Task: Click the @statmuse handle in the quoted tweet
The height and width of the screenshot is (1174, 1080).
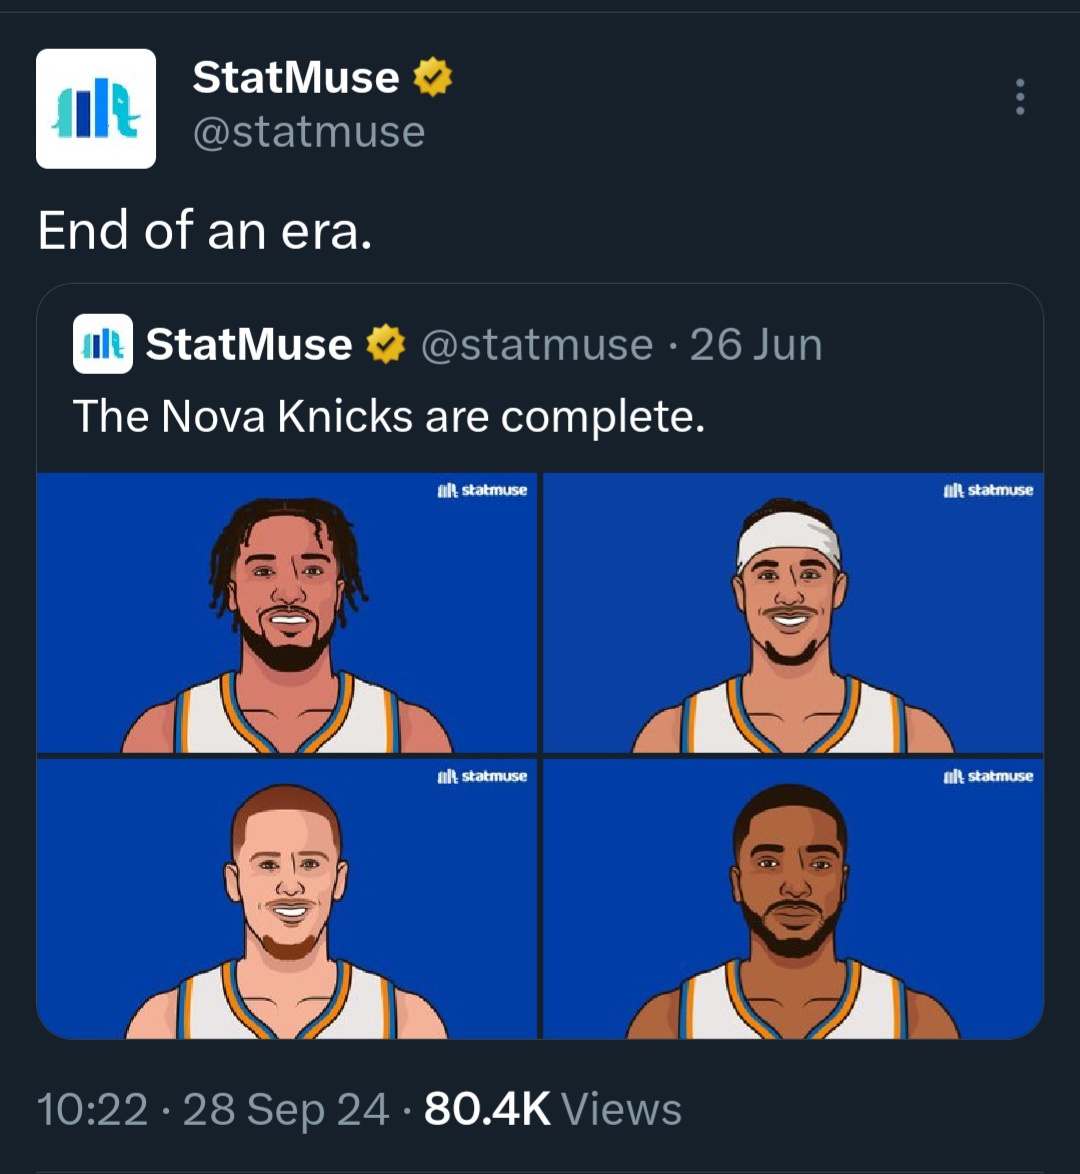Action: pos(537,345)
